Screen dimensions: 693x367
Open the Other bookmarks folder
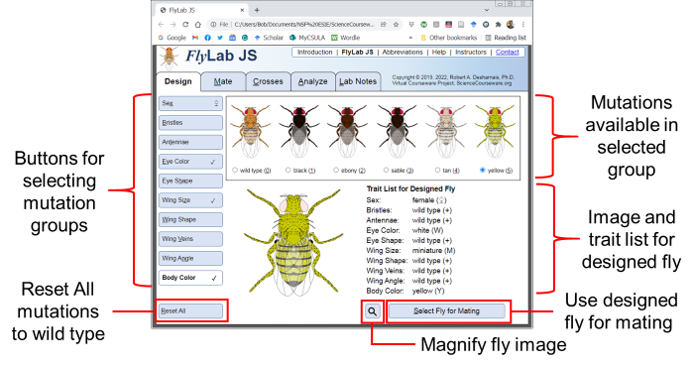pyautogui.click(x=449, y=38)
